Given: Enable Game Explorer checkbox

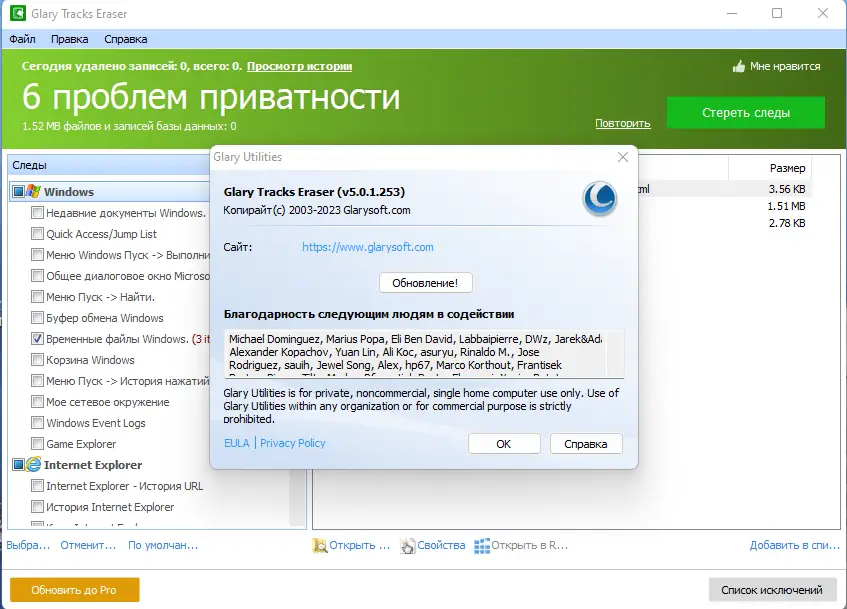Looking at the screenshot, I should (37, 444).
